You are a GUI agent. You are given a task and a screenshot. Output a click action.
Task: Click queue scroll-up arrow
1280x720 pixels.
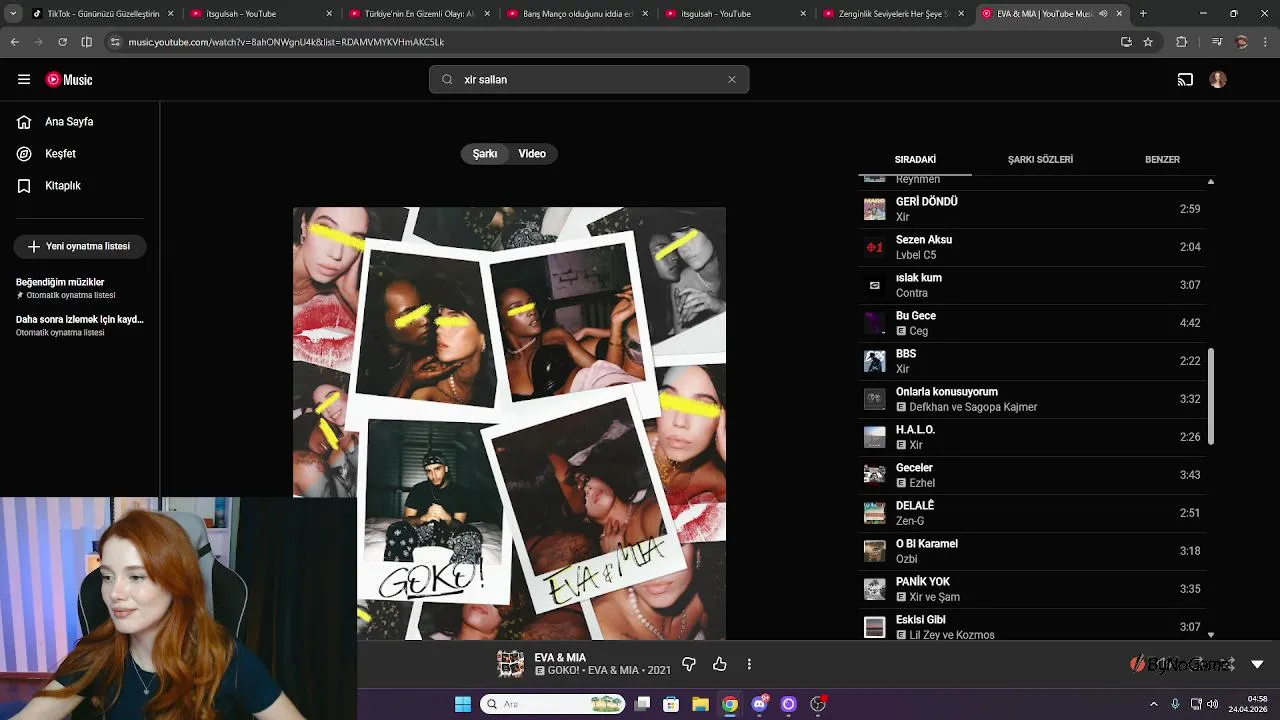[x=1211, y=182]
